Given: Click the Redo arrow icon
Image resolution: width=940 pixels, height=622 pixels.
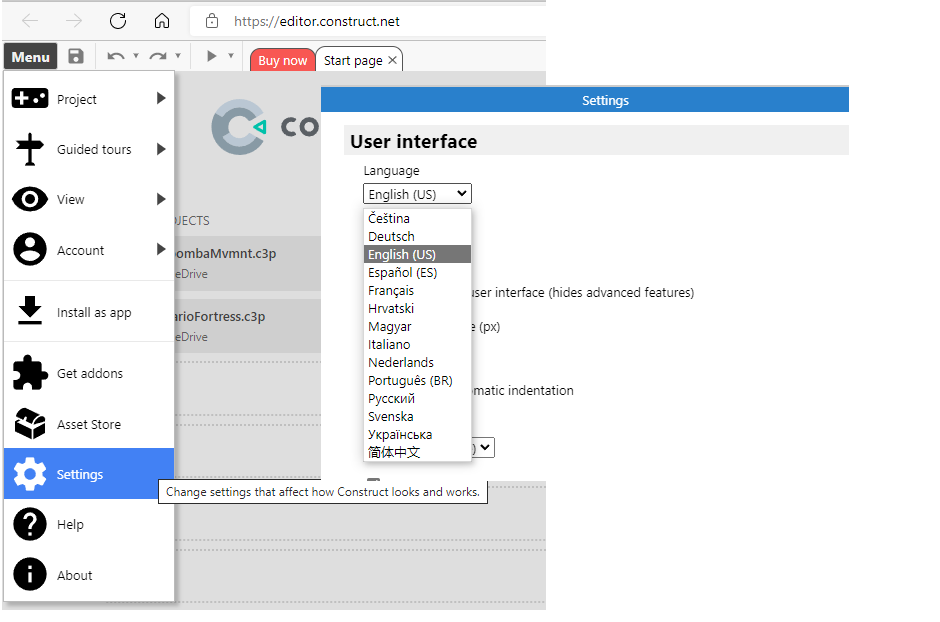Looking at the screenshot, I should tap(158, 56).
